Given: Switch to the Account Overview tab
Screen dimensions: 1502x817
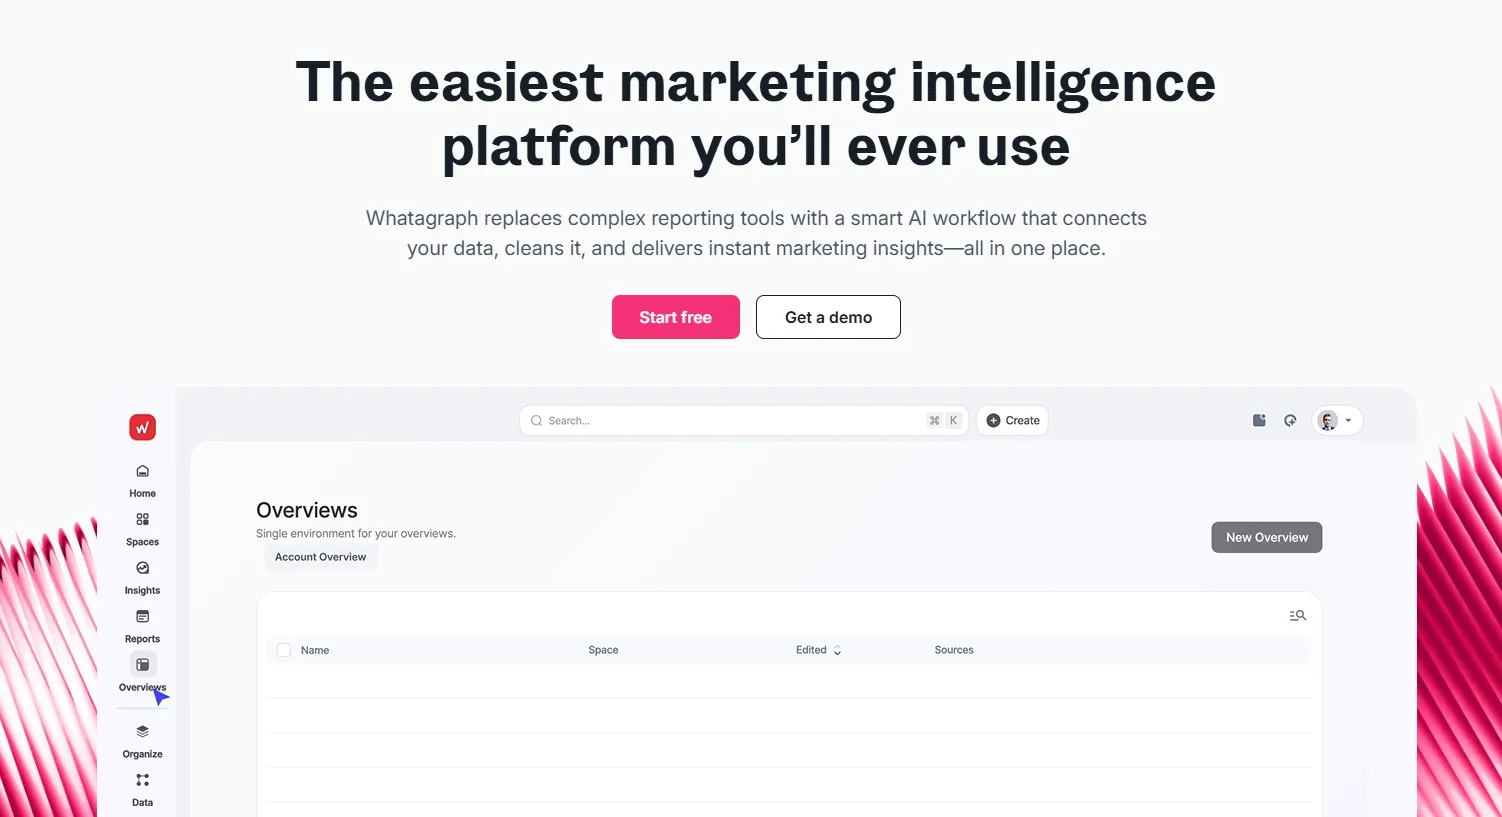Looking at the screenshot, I should pos(320,556).
